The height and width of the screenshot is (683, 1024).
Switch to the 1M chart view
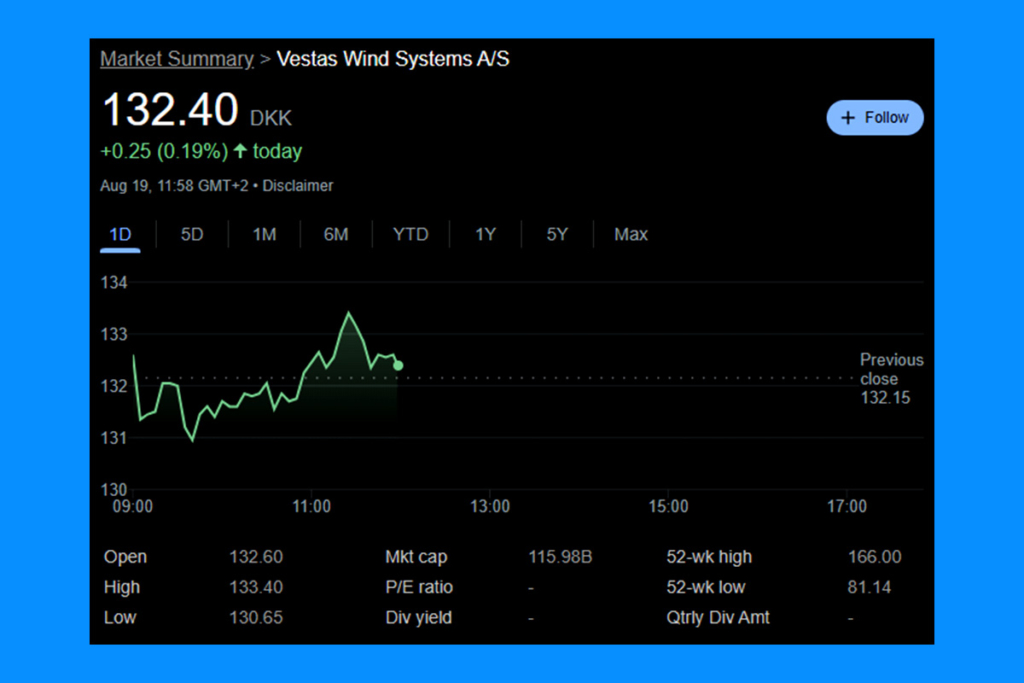click(x=264, y=234)
